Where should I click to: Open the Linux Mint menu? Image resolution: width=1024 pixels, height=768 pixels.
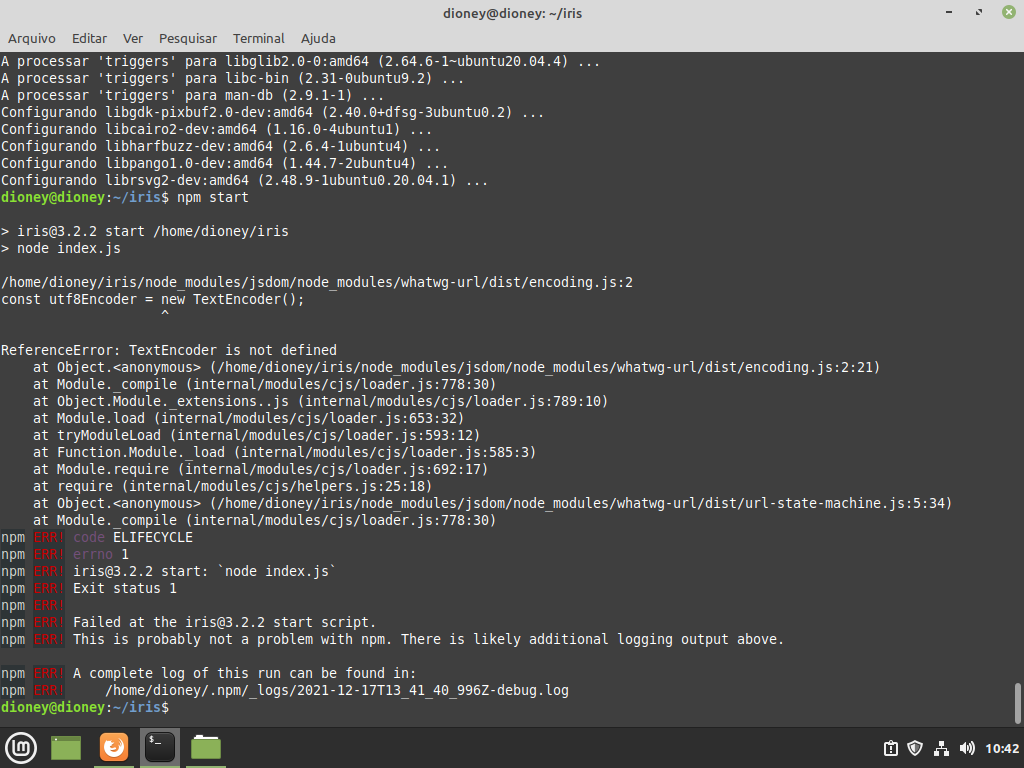point(21,747)
